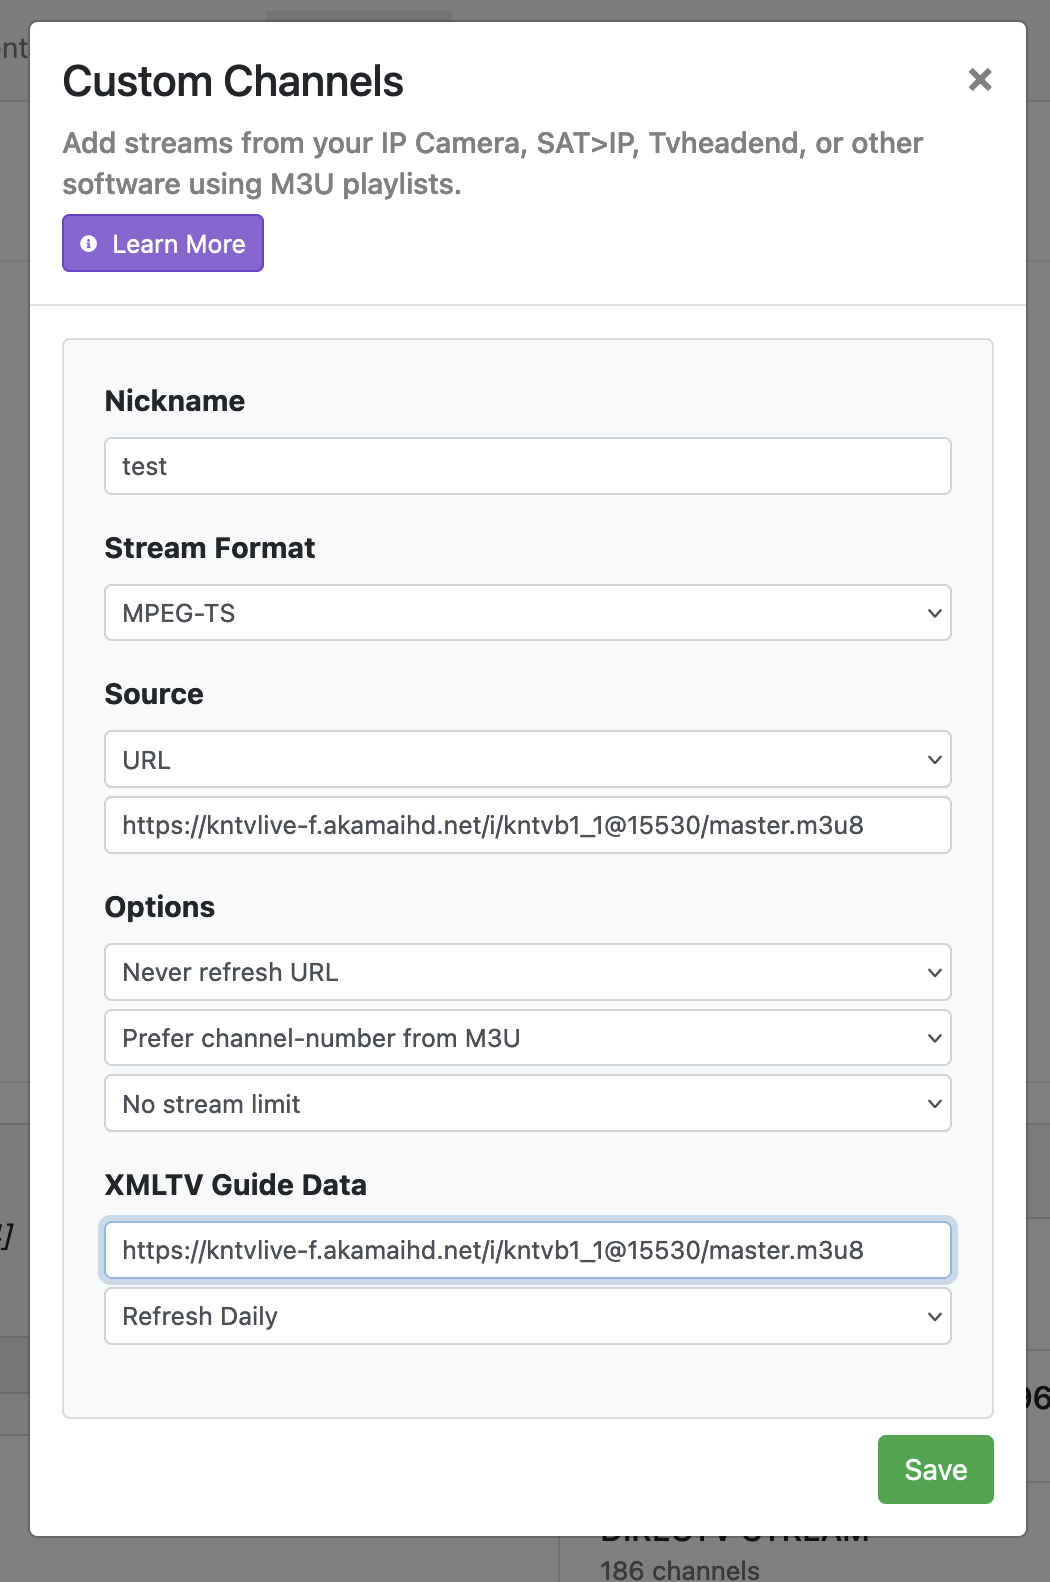Click the chevron on Refresh Daily select
Screen dimensions: 1050x1582
(x=934, y=1316)
